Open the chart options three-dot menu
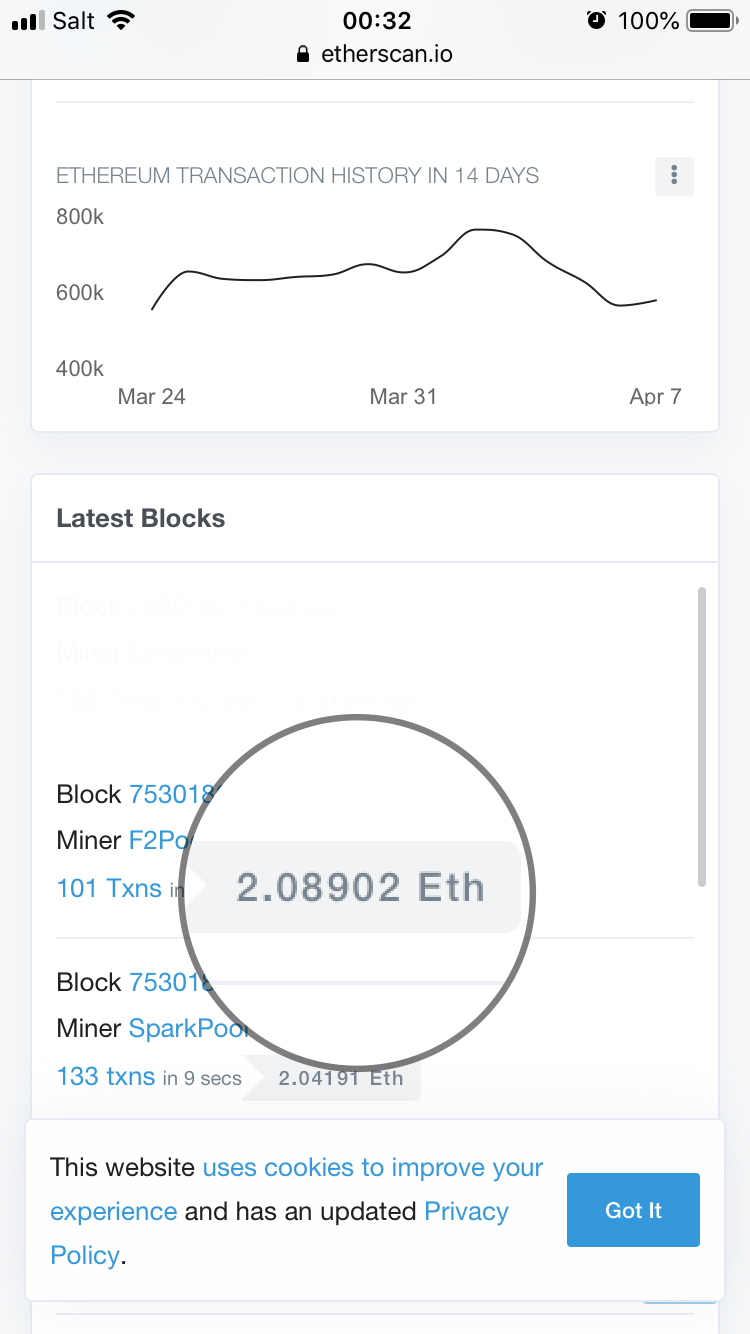Screen dimensions: 750x1334 (x=674, y=176)
